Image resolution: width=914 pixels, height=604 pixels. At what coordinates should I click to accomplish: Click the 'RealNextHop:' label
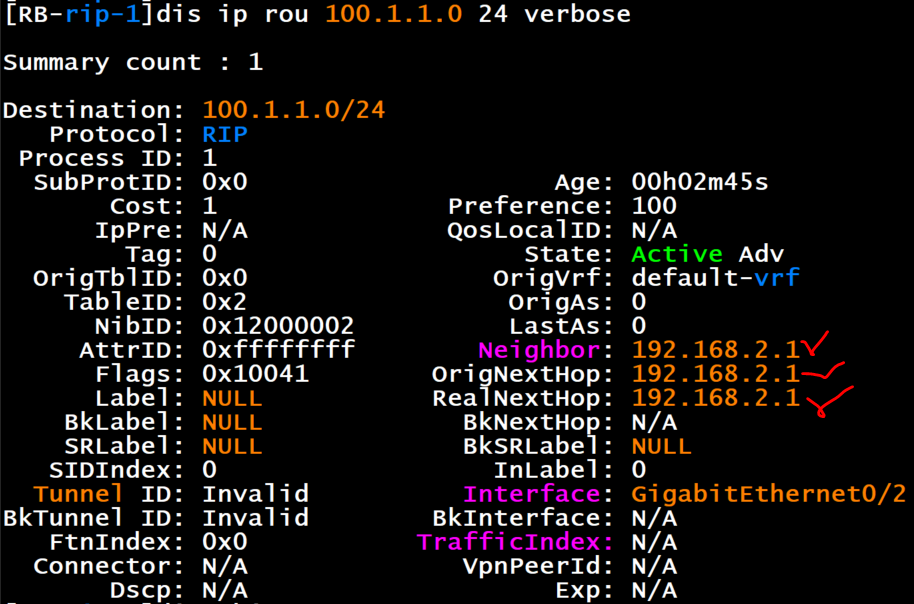coord(523,398)
